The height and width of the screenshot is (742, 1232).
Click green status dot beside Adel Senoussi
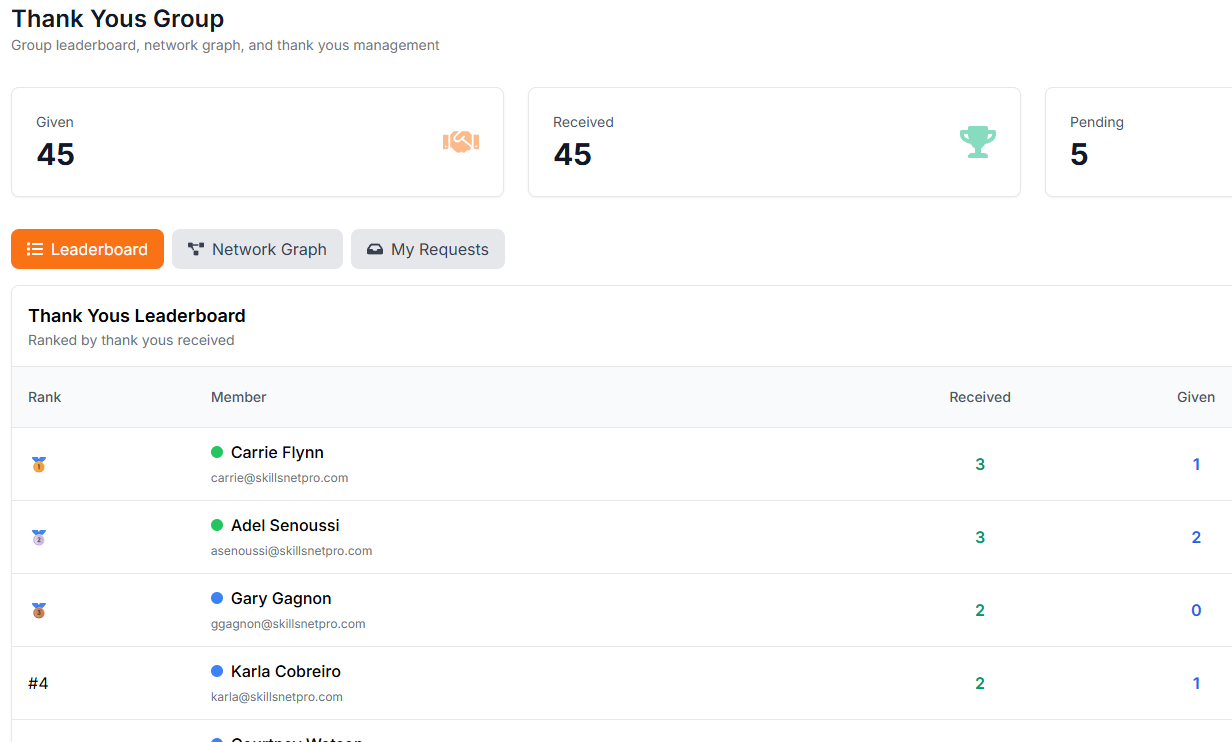coord(217,526)
